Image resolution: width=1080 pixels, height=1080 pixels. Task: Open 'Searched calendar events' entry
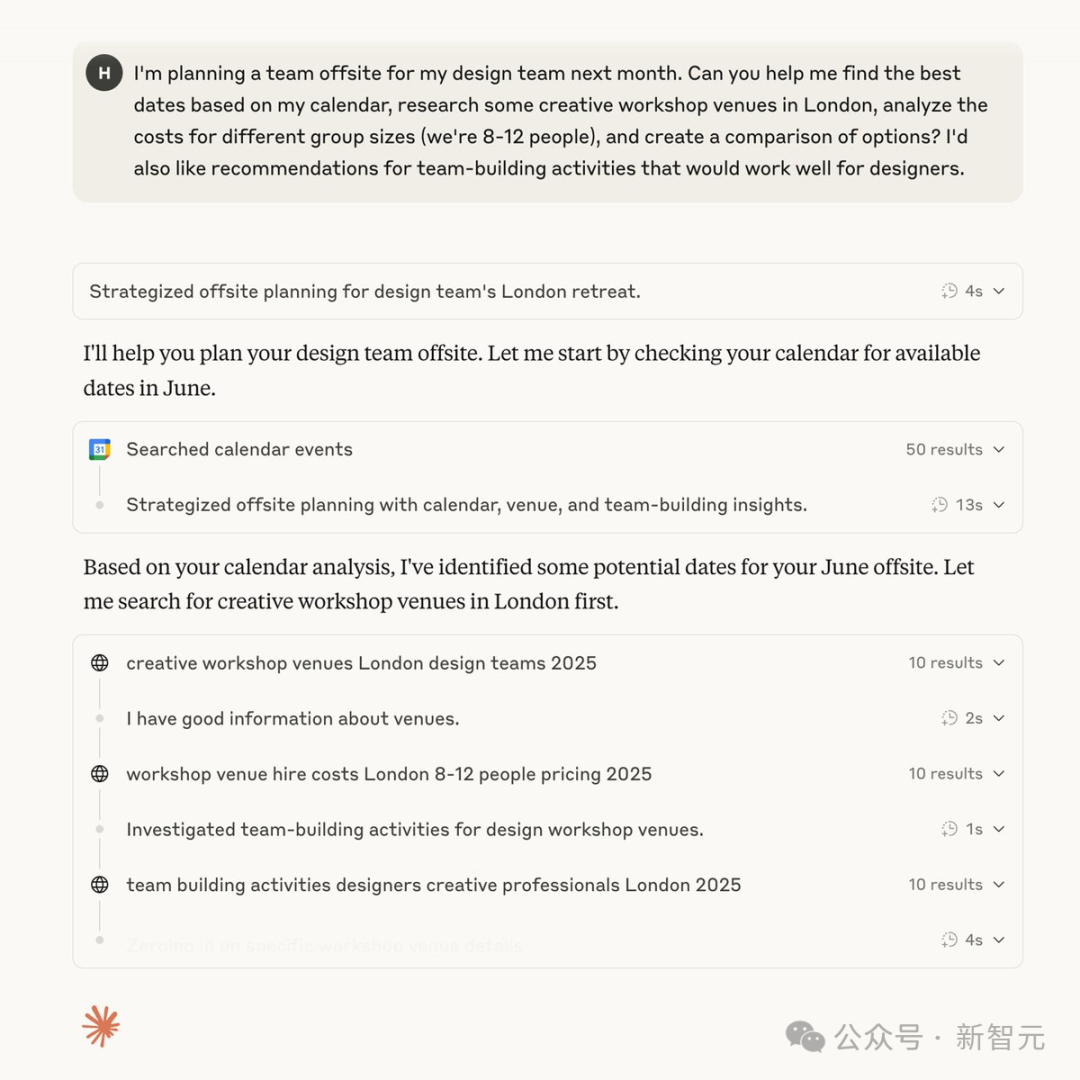239,450
